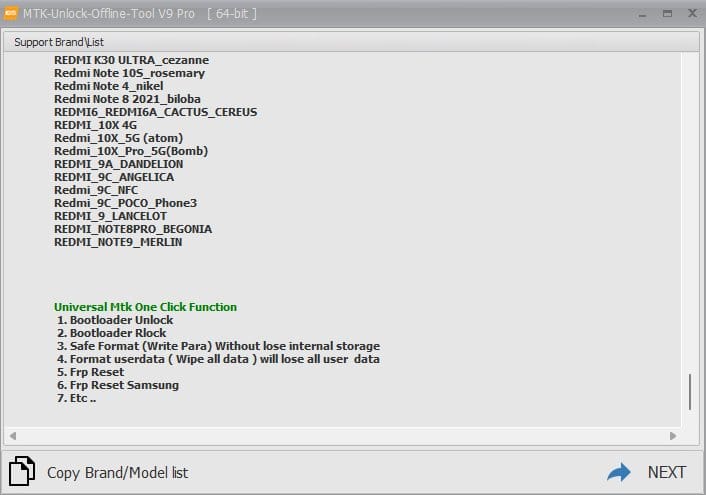Screen dimensions: 706x495
Task: Select Redmi Note 10S_rosemary line
Action: pyautogui.click(x=129, y=73)
